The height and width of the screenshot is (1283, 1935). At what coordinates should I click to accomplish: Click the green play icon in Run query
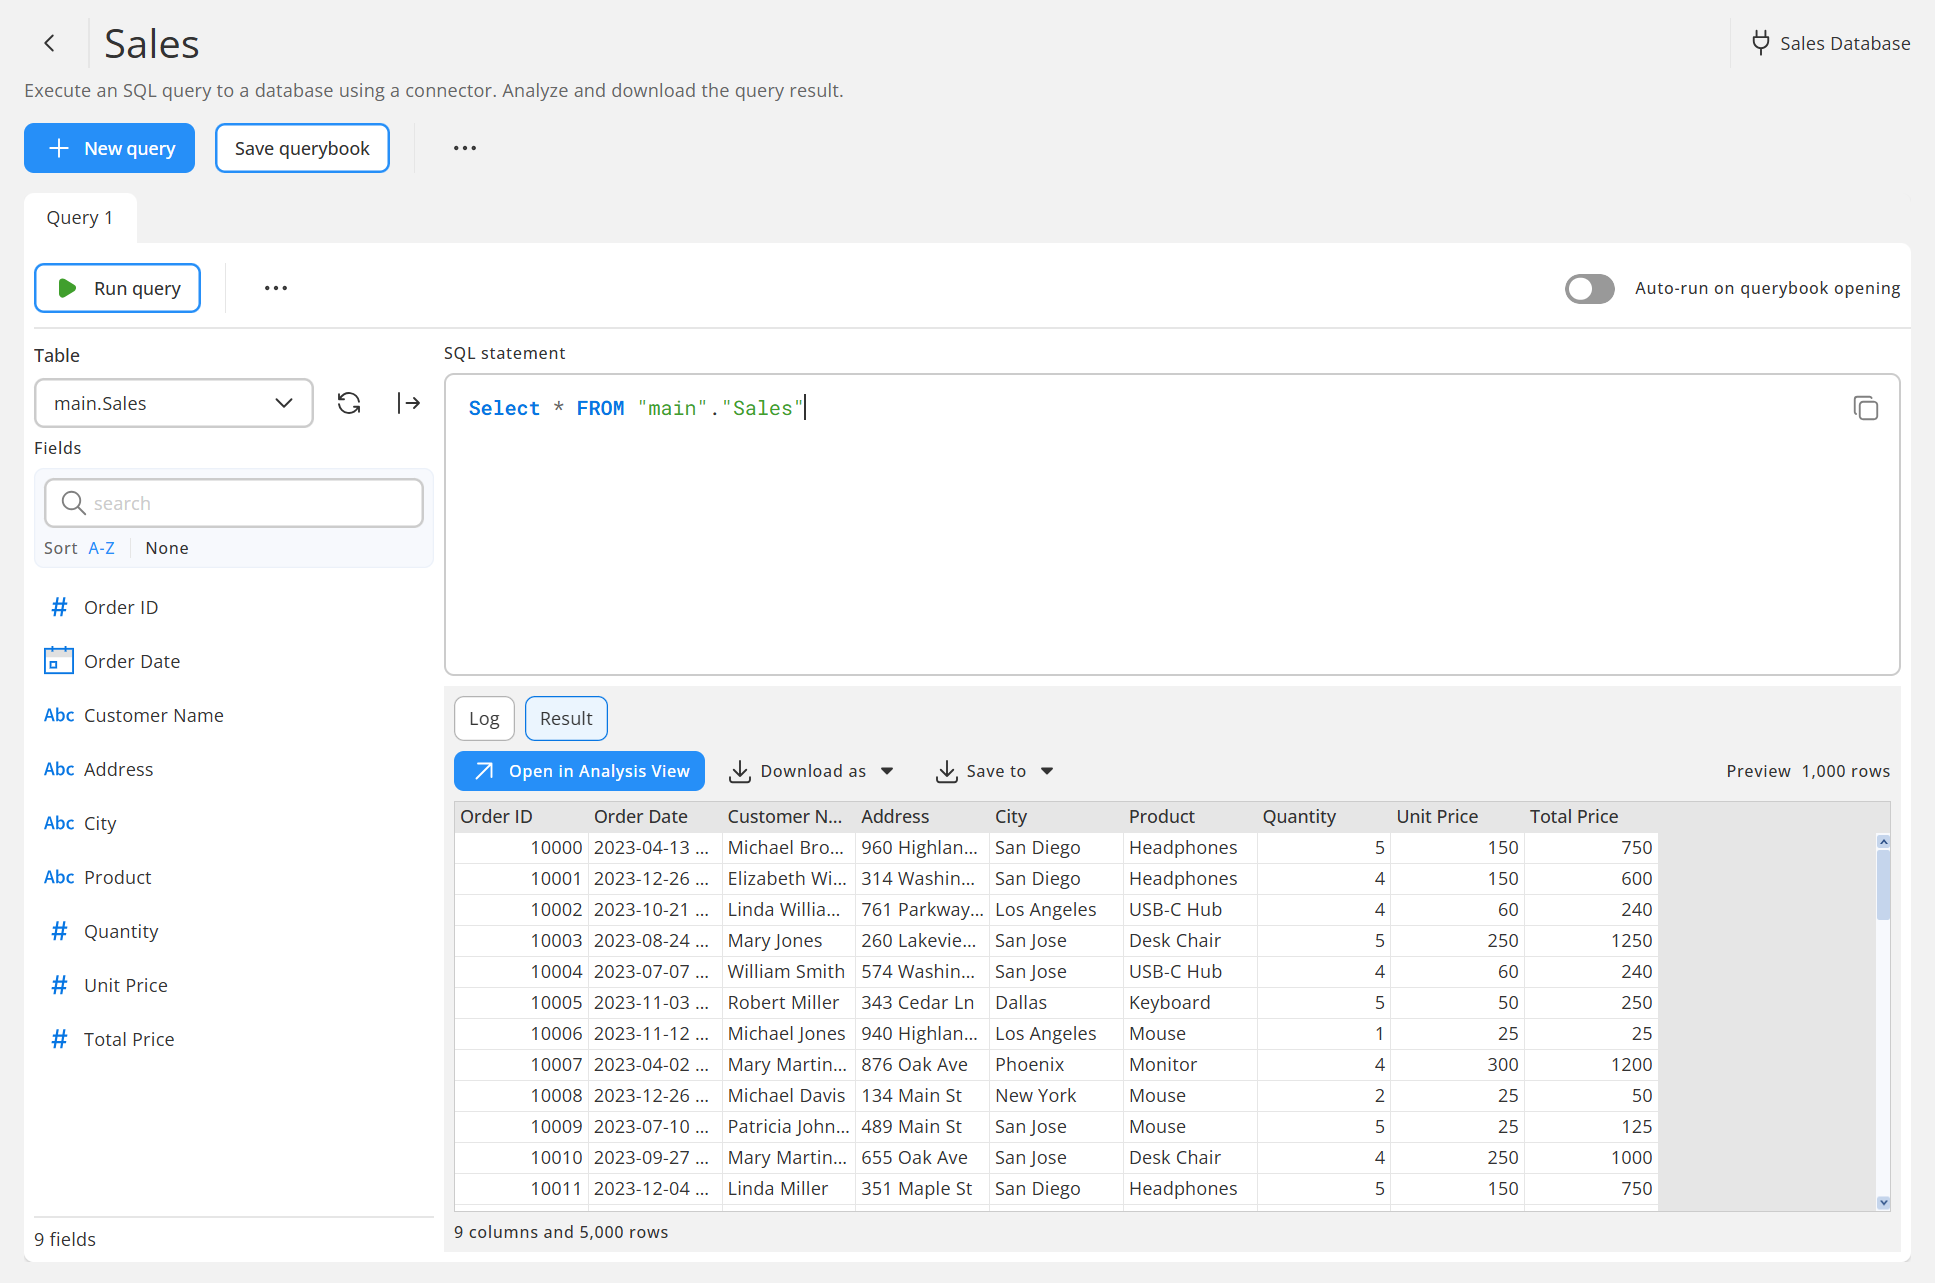click(x=67, y=288)
